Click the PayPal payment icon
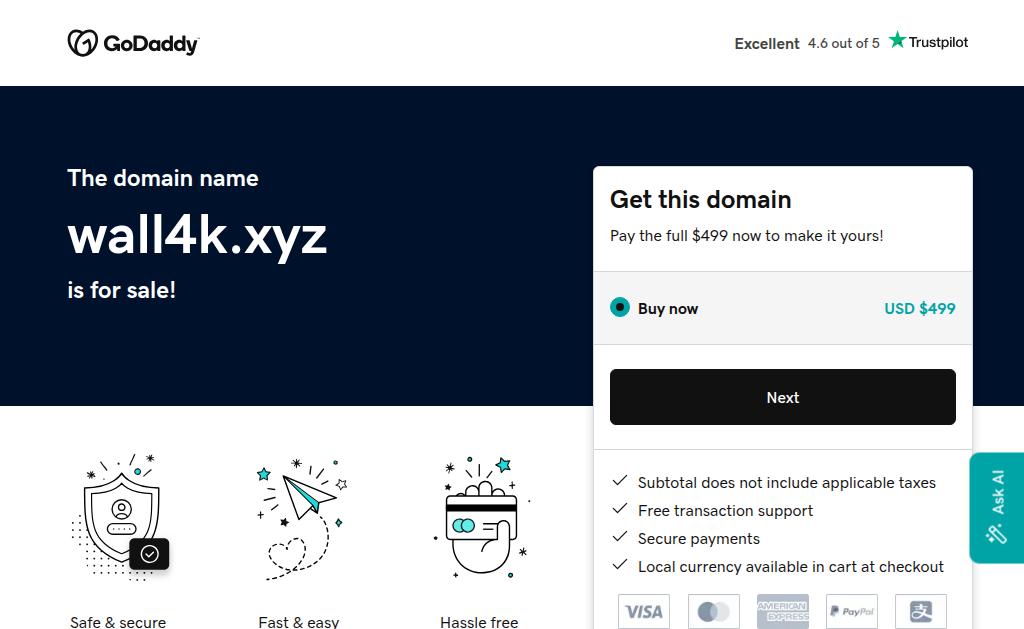 click(x=852, y=611)
